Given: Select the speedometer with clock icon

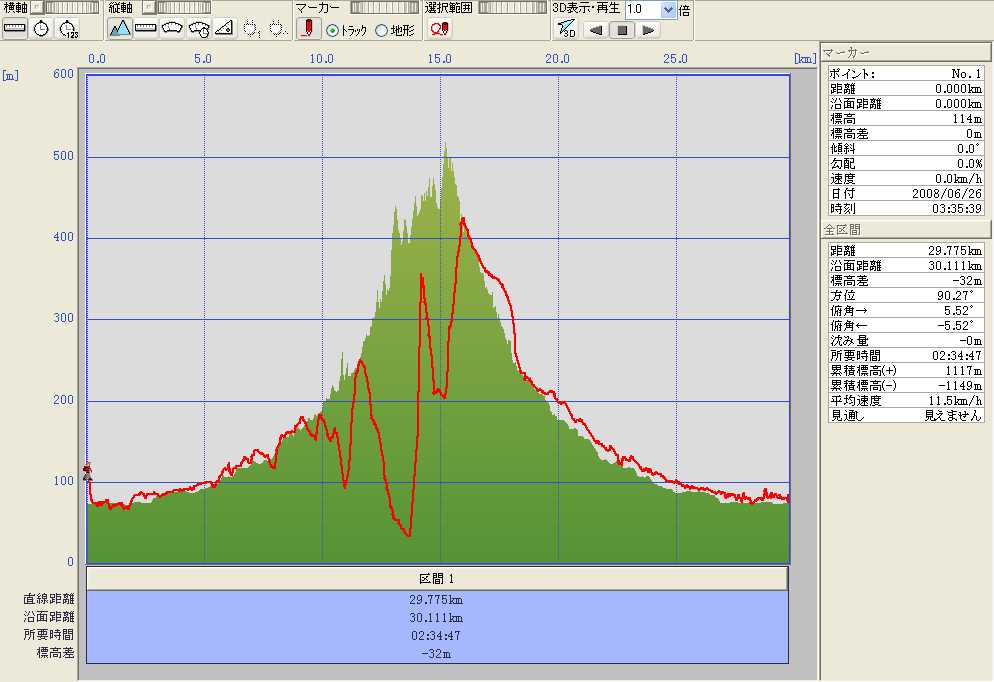Looking at the screenshot, I should coord(199,29).
